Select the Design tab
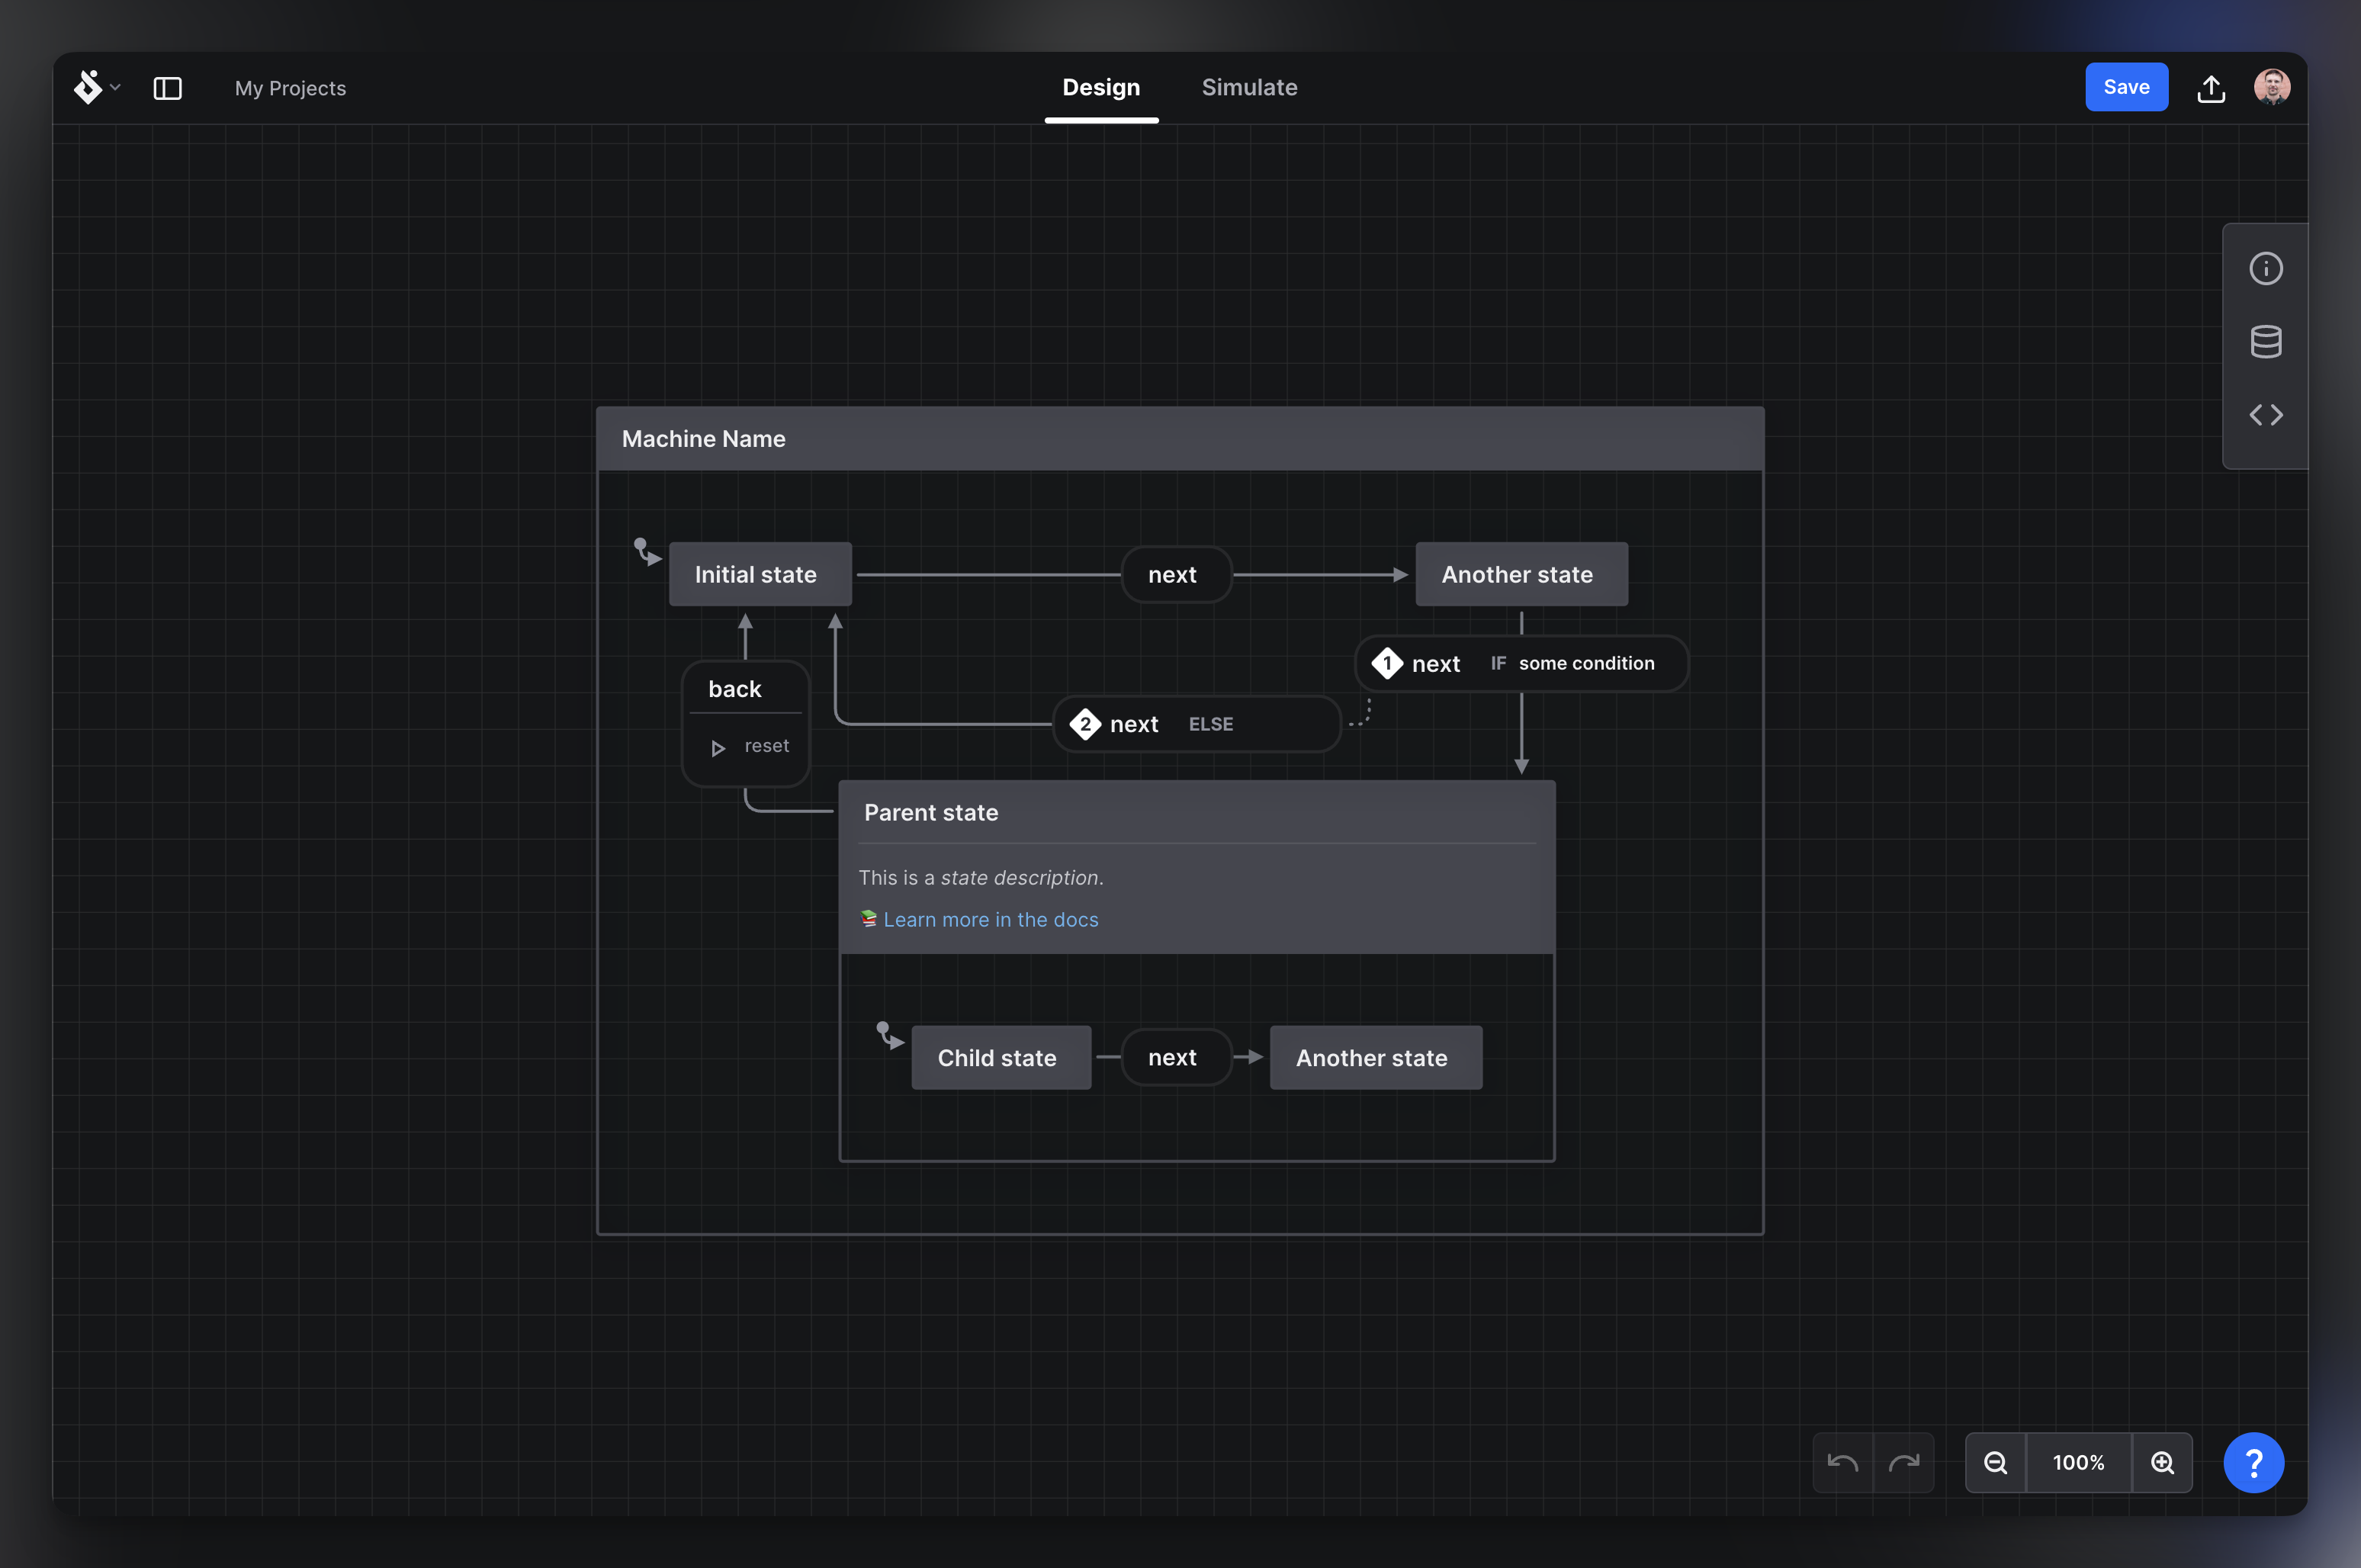This screenshot has height=1568, width=2361. (x=1101, y=87)
